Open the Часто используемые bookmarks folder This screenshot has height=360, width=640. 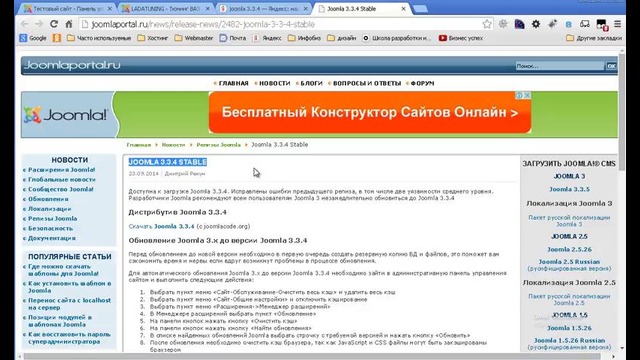pos(99,38)
